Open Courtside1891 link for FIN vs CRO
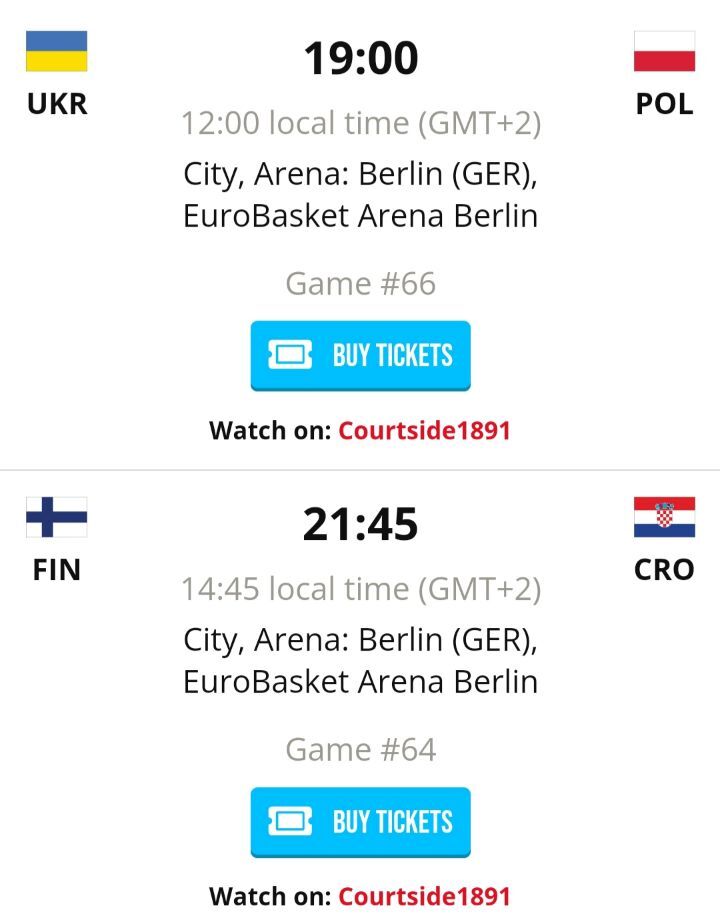 pyautogui.click(x=424, y=896)
